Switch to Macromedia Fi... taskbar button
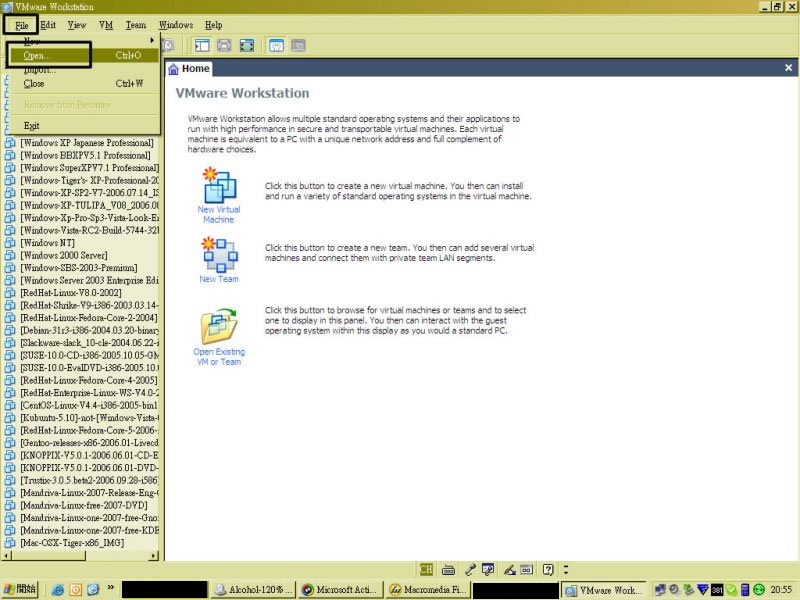 [x=428, y=590]
